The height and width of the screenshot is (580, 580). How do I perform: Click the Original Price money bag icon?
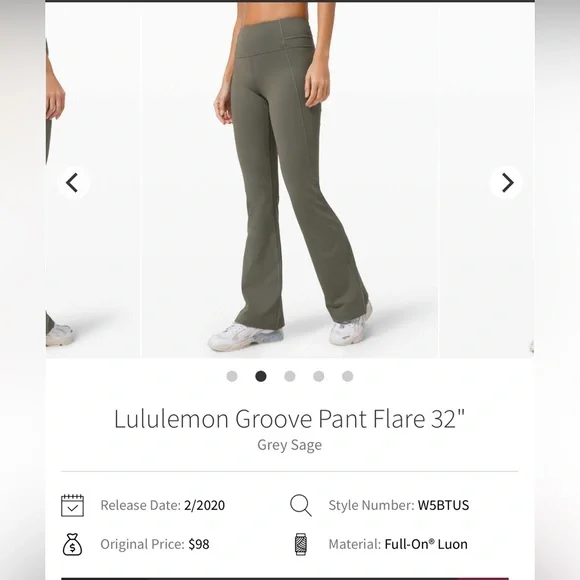tap(72, 544)
